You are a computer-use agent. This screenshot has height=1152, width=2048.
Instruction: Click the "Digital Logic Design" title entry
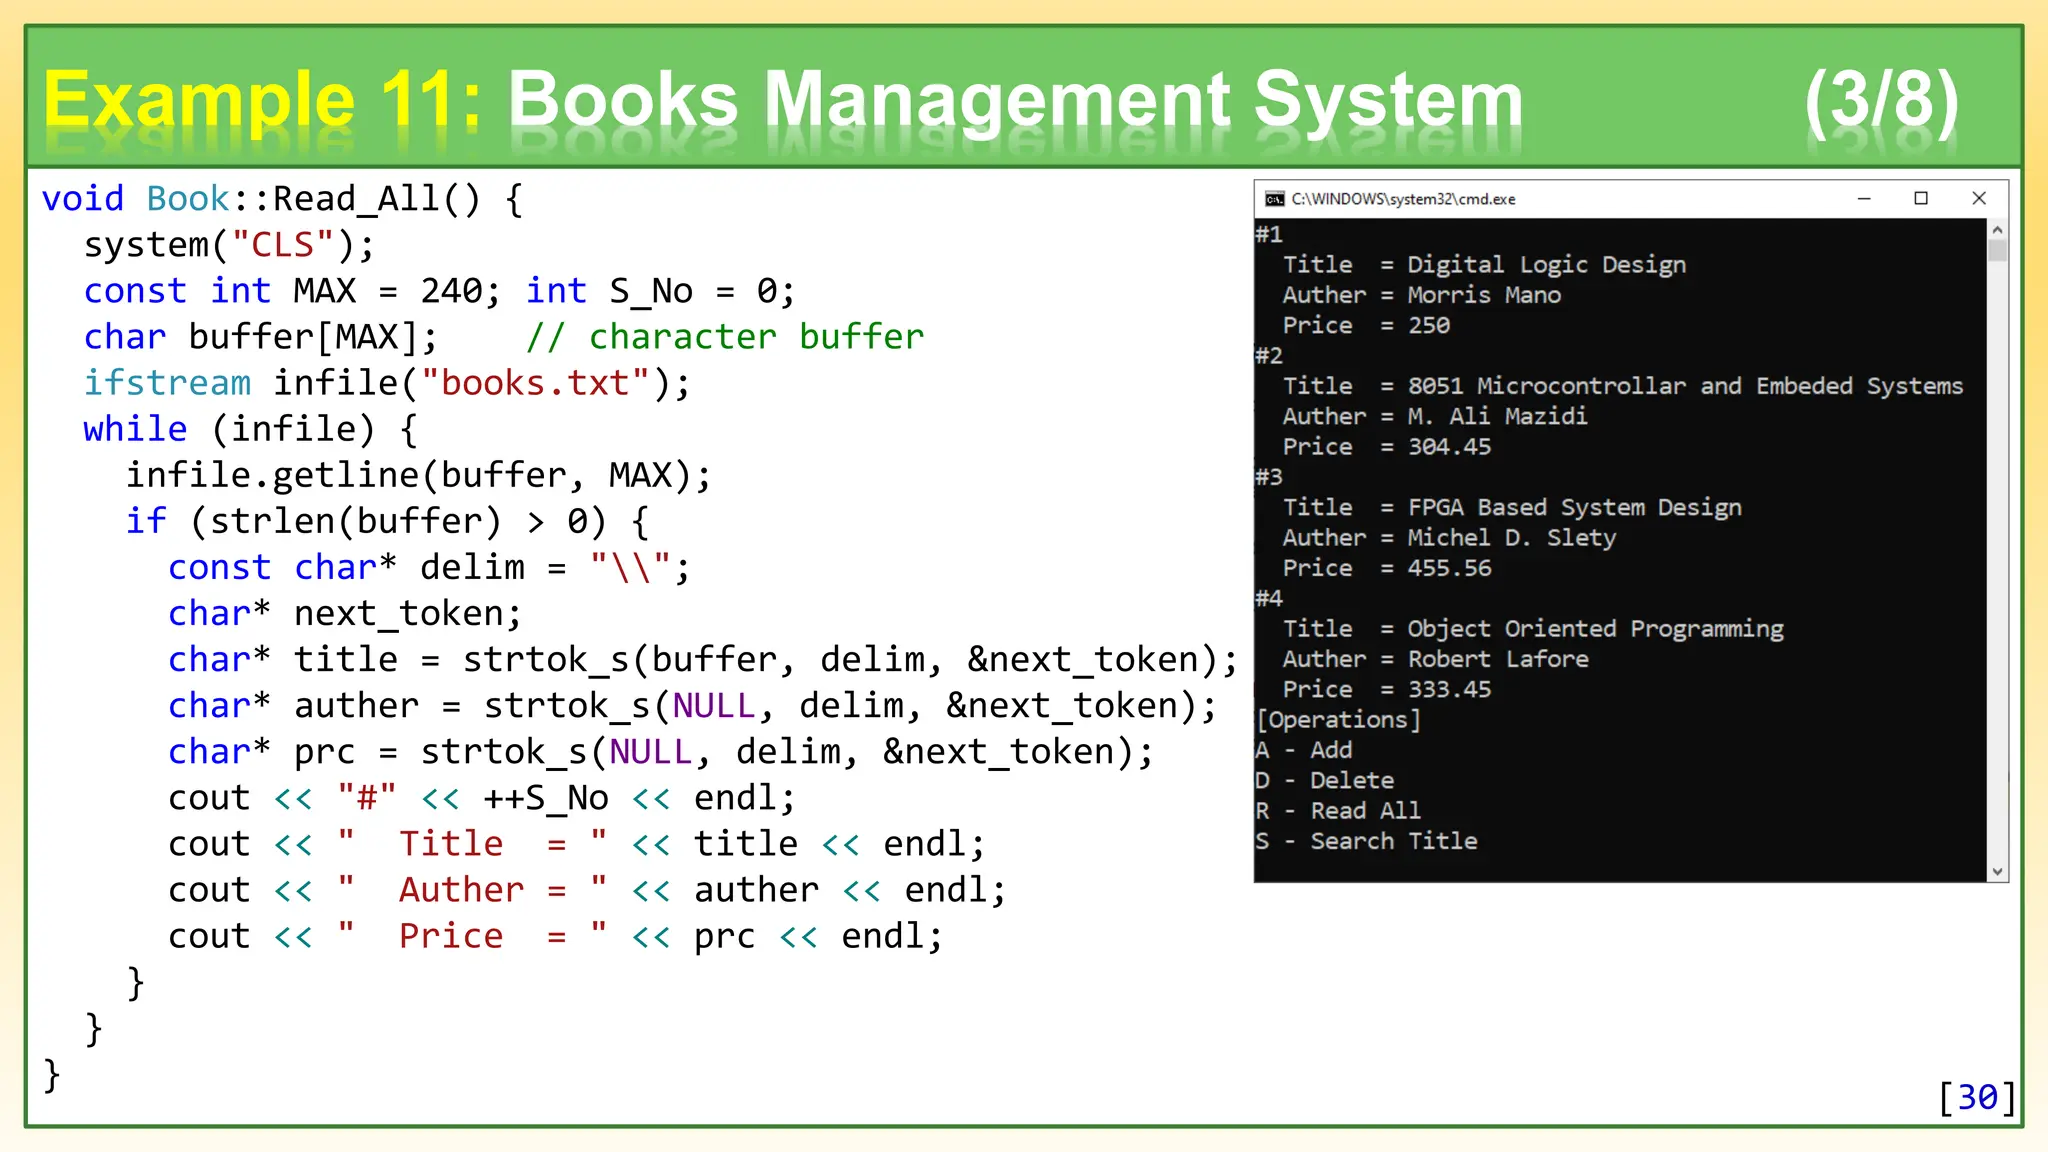coord(1546,265)
